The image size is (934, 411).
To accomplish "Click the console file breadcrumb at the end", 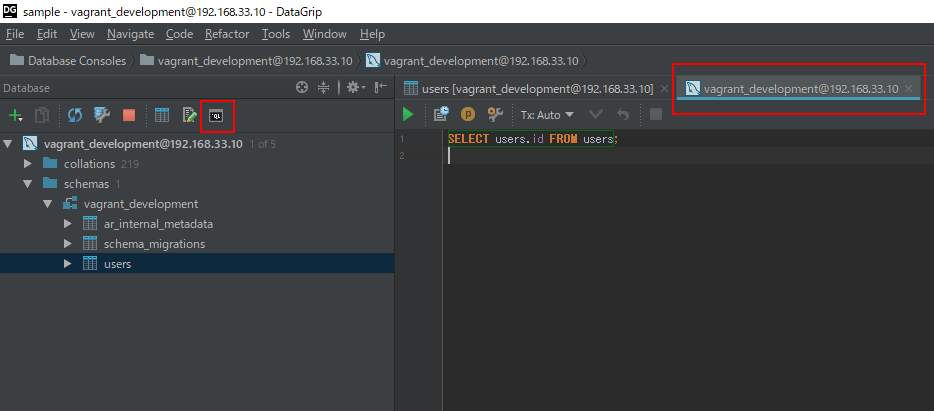I will (x=472, y=61).
